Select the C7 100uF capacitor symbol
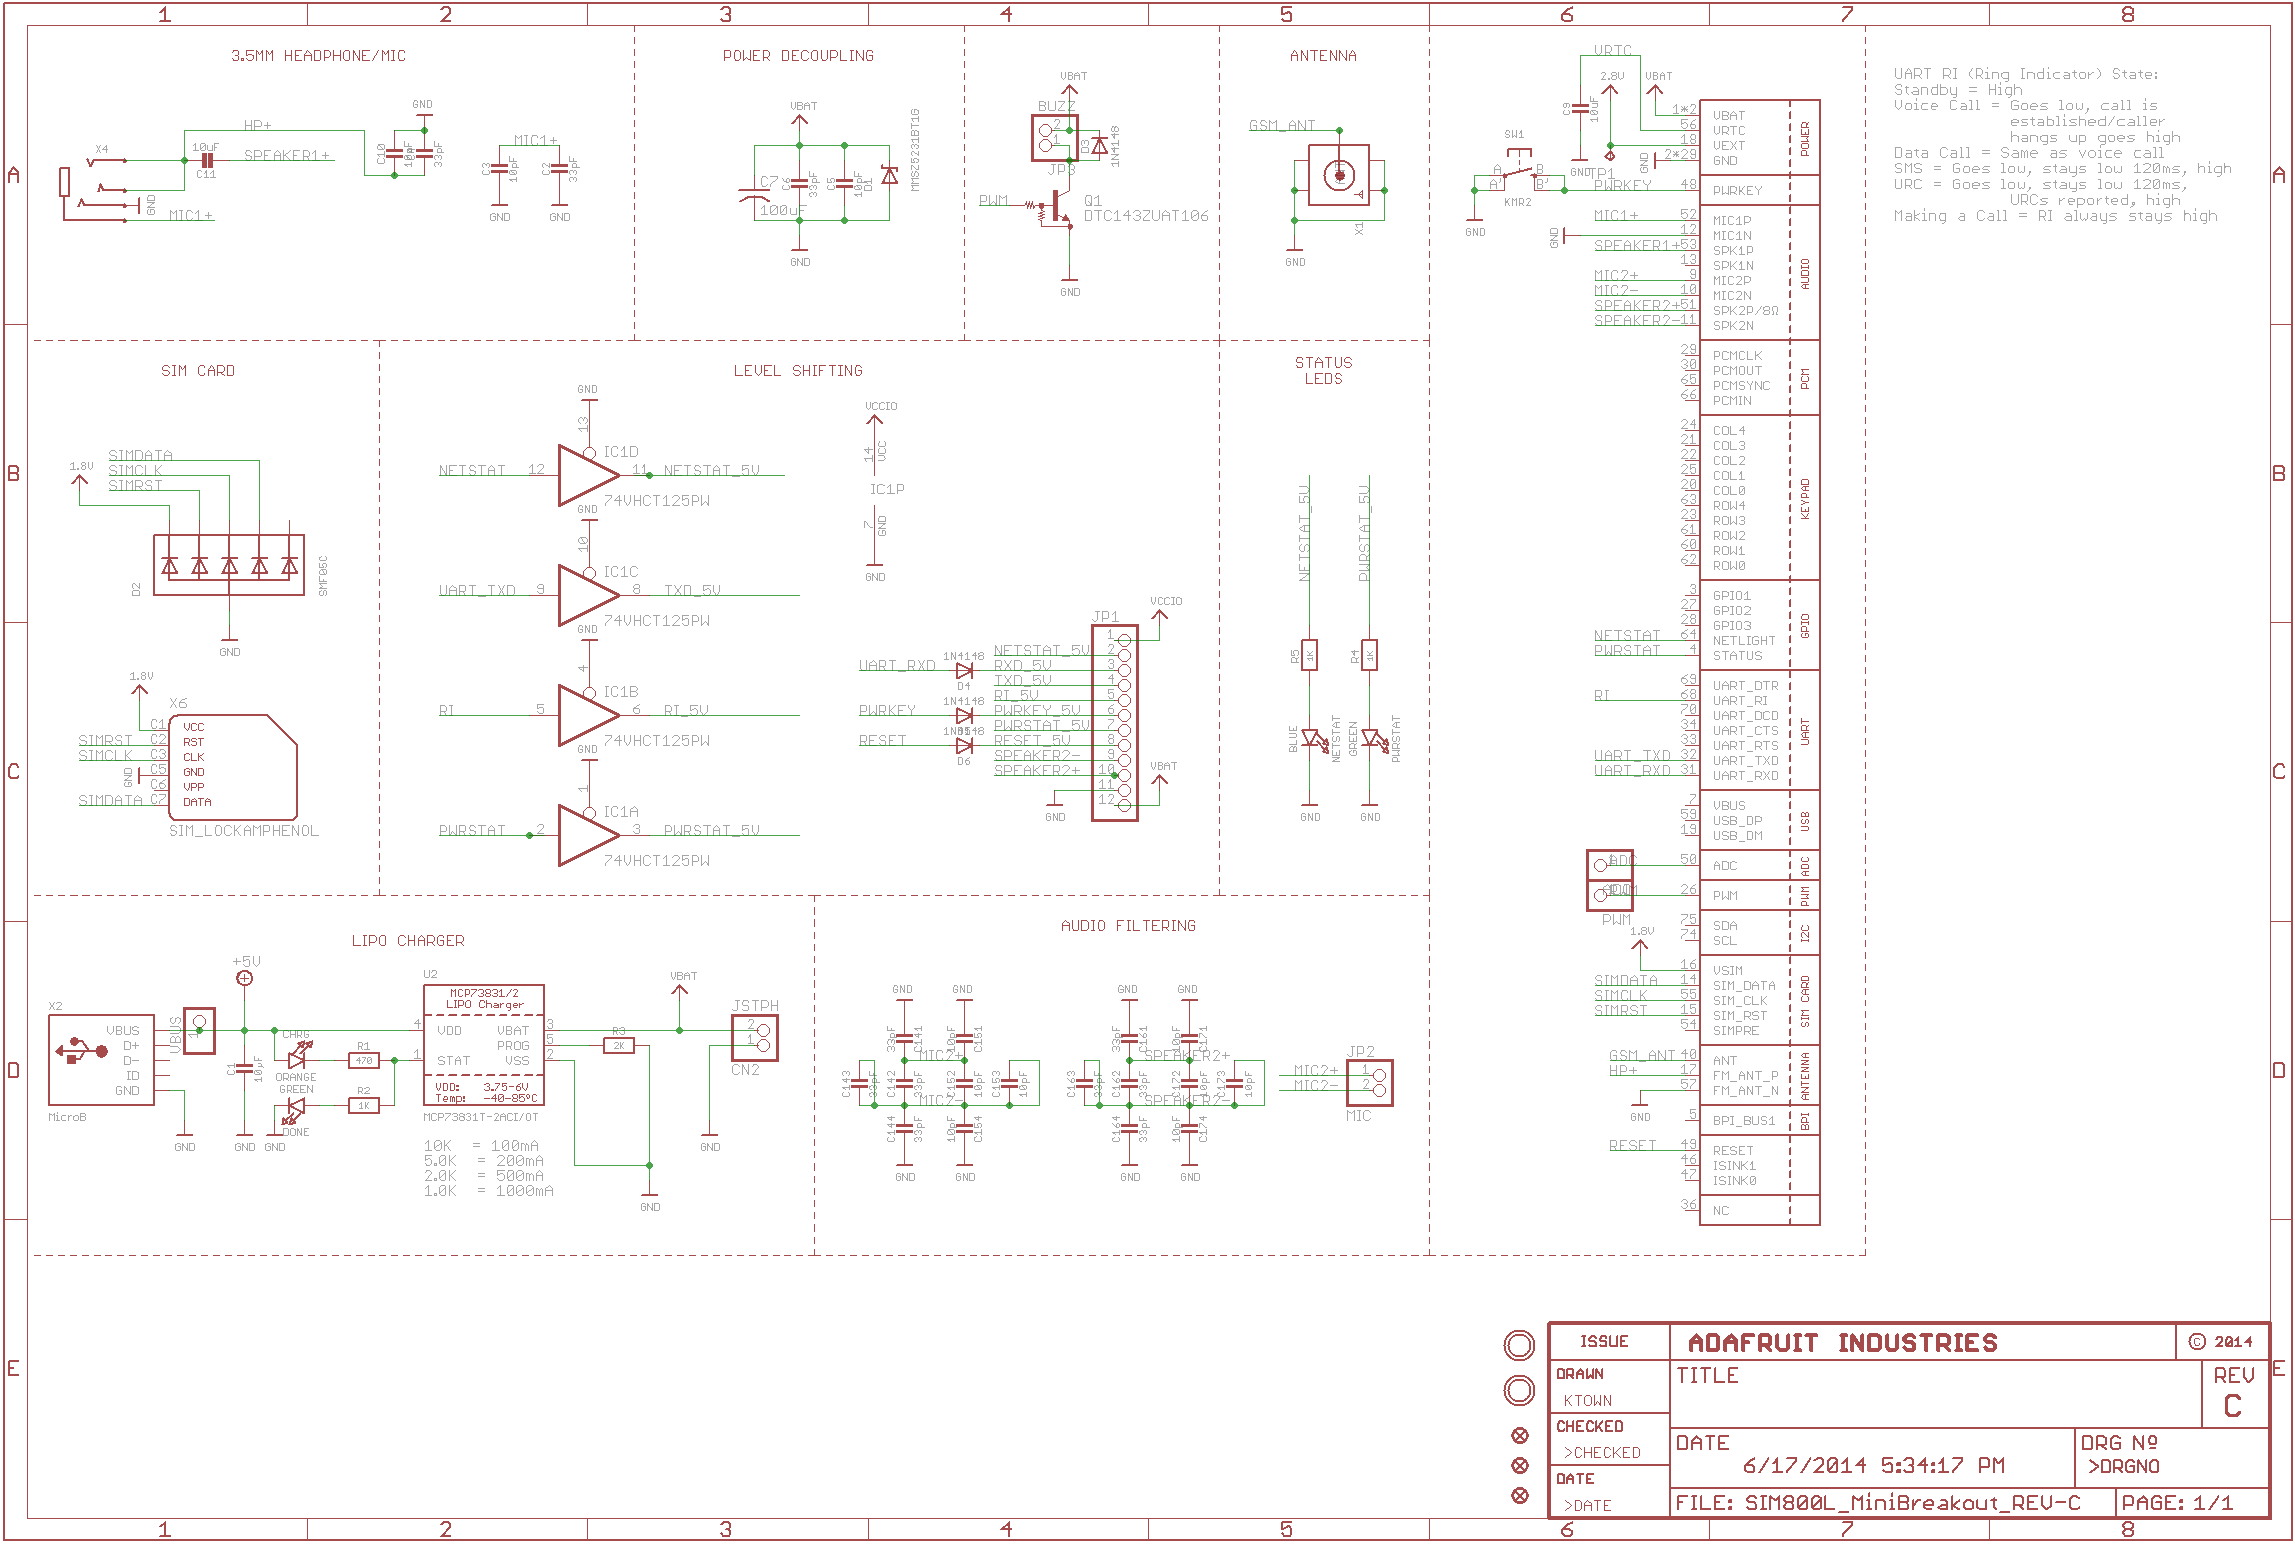This screenshot has height=1545, width=2295. (755, 193)
